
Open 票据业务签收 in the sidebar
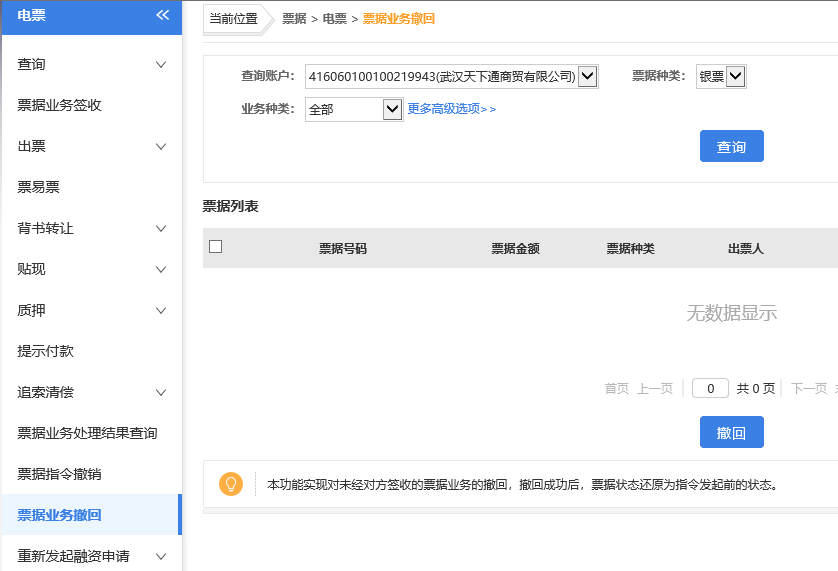[60, 105]
